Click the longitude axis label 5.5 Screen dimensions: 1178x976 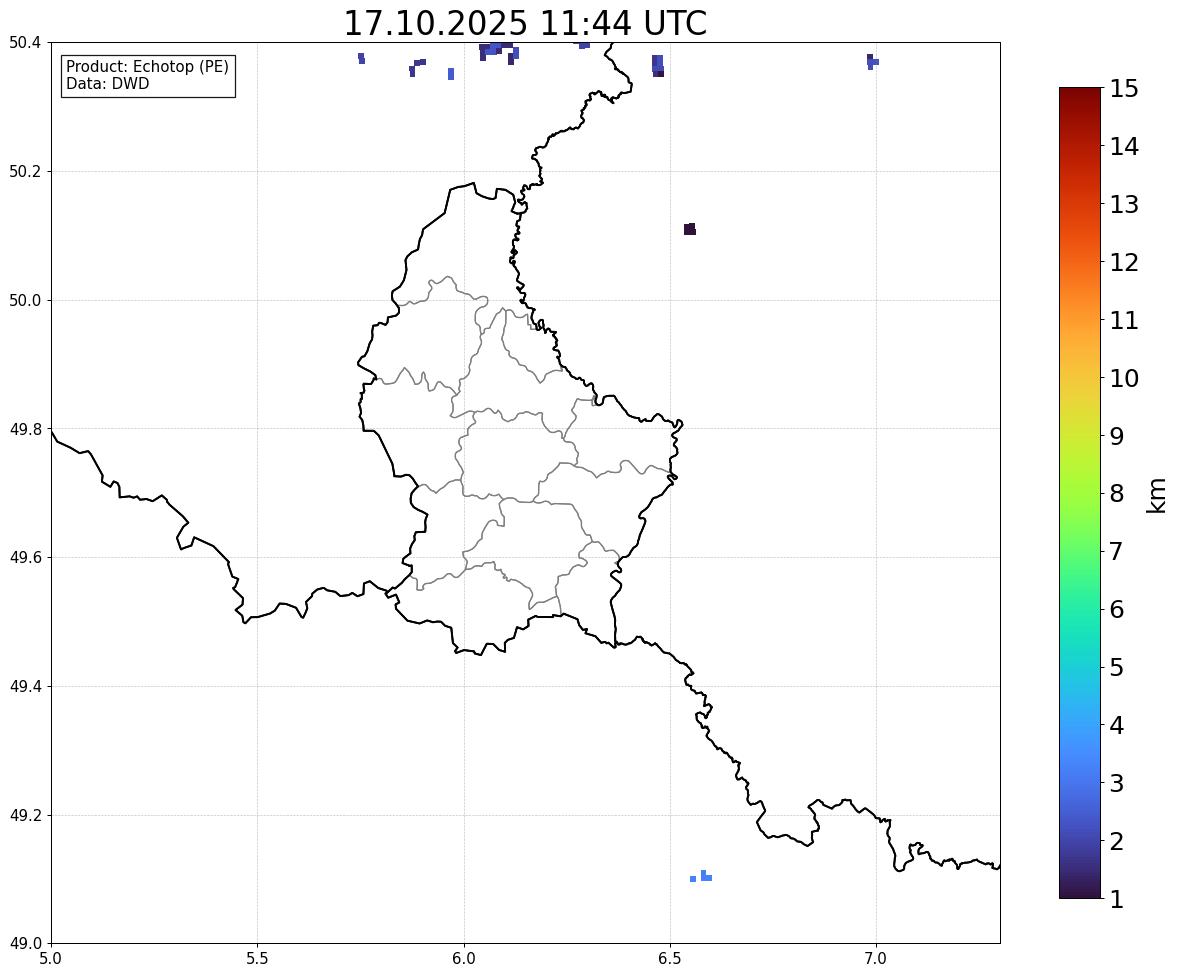tap(257, 959)
